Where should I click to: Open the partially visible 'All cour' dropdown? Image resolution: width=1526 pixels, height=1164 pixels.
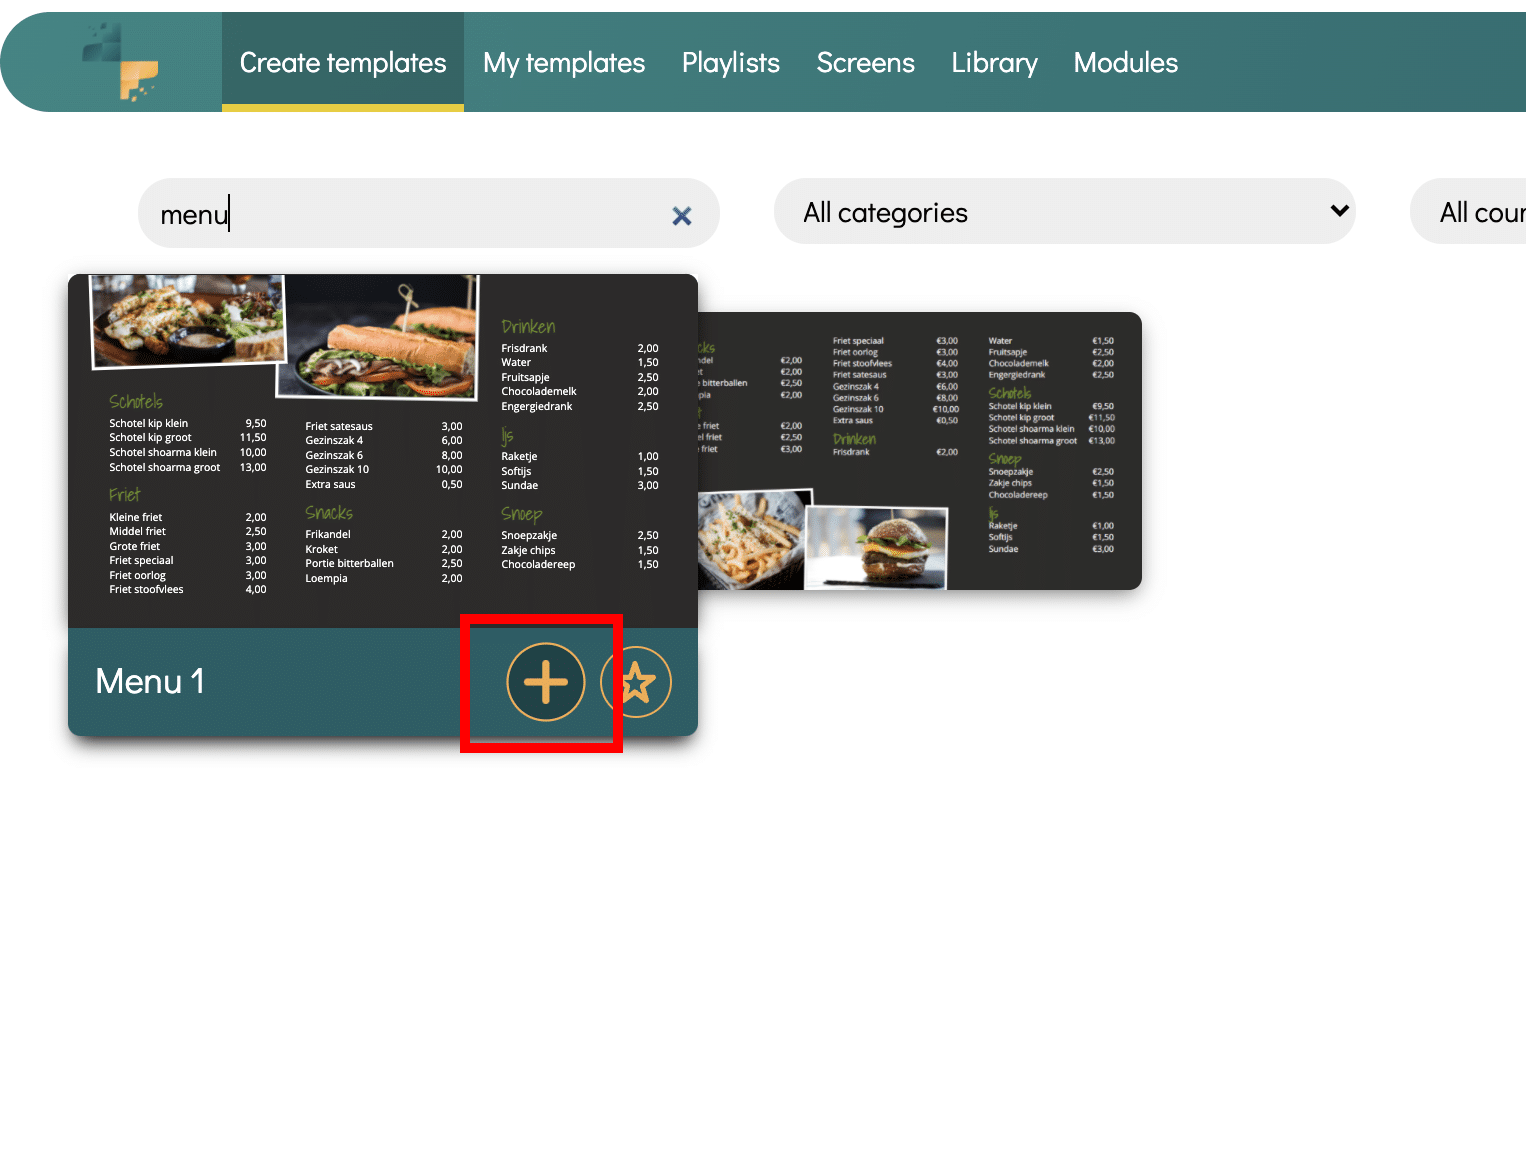[1468, 211]
